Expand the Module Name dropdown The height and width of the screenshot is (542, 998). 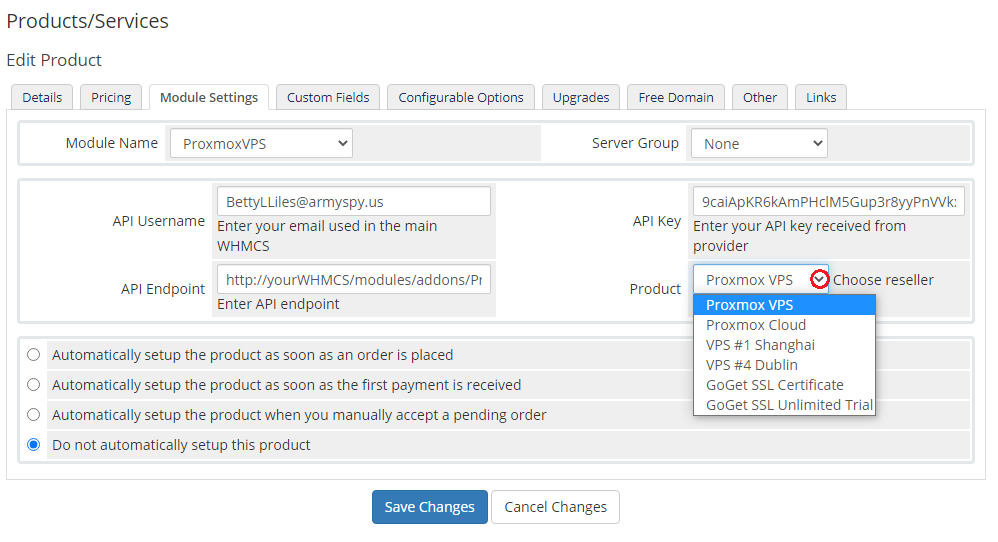[x=262, y=144]
